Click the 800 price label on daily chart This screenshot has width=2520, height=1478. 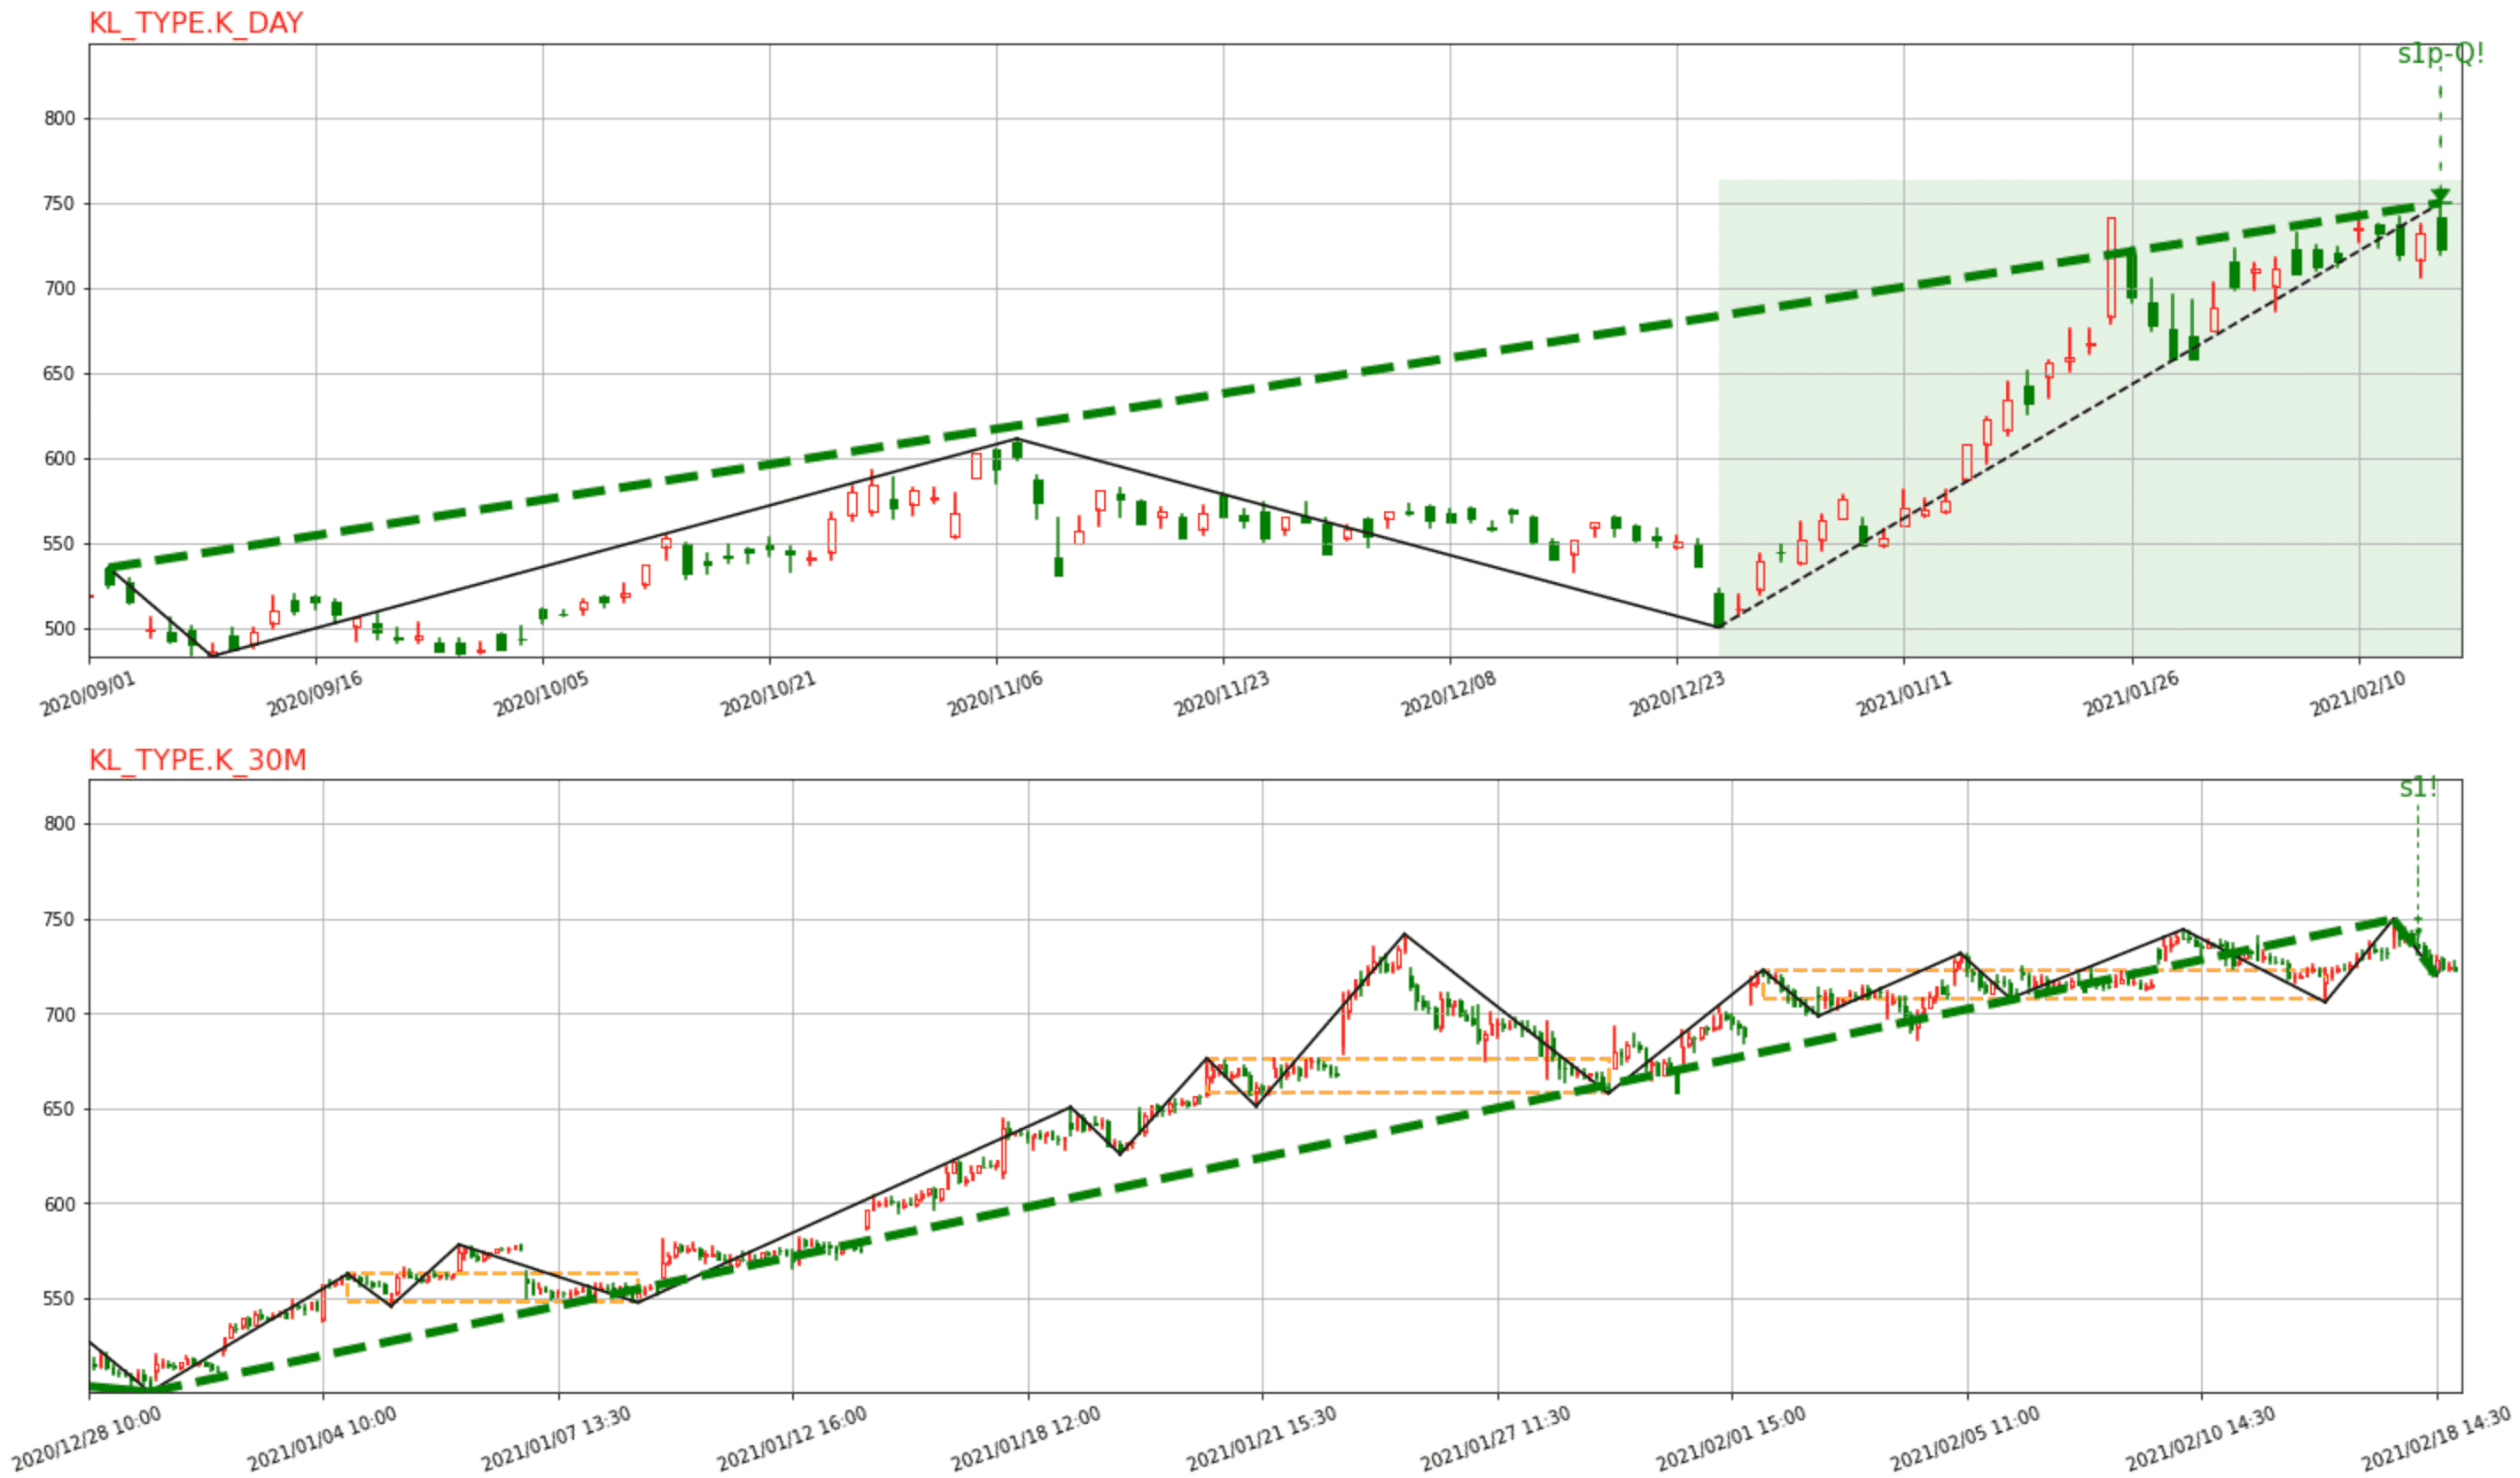[59, 118]
